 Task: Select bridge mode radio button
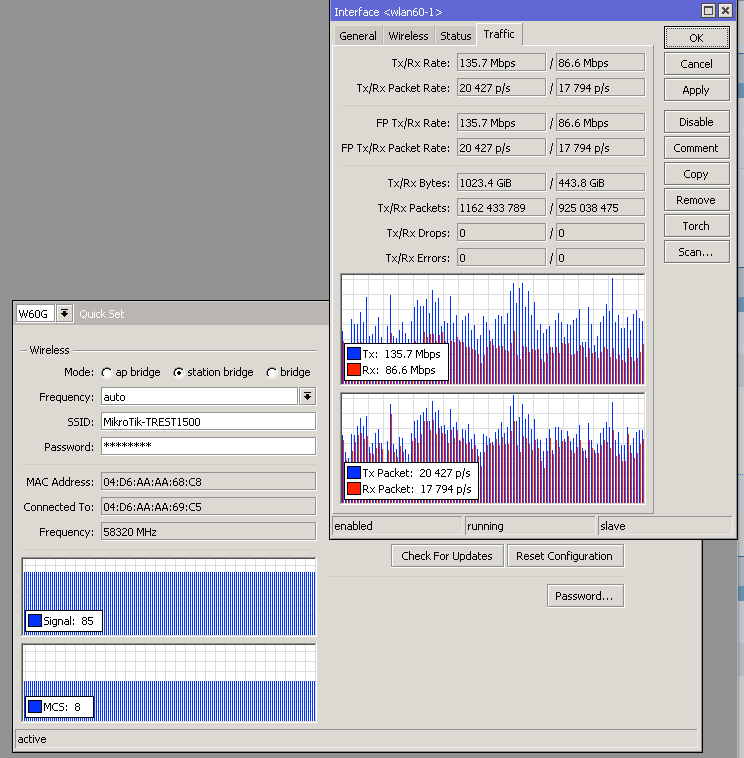tap(272, 373)
